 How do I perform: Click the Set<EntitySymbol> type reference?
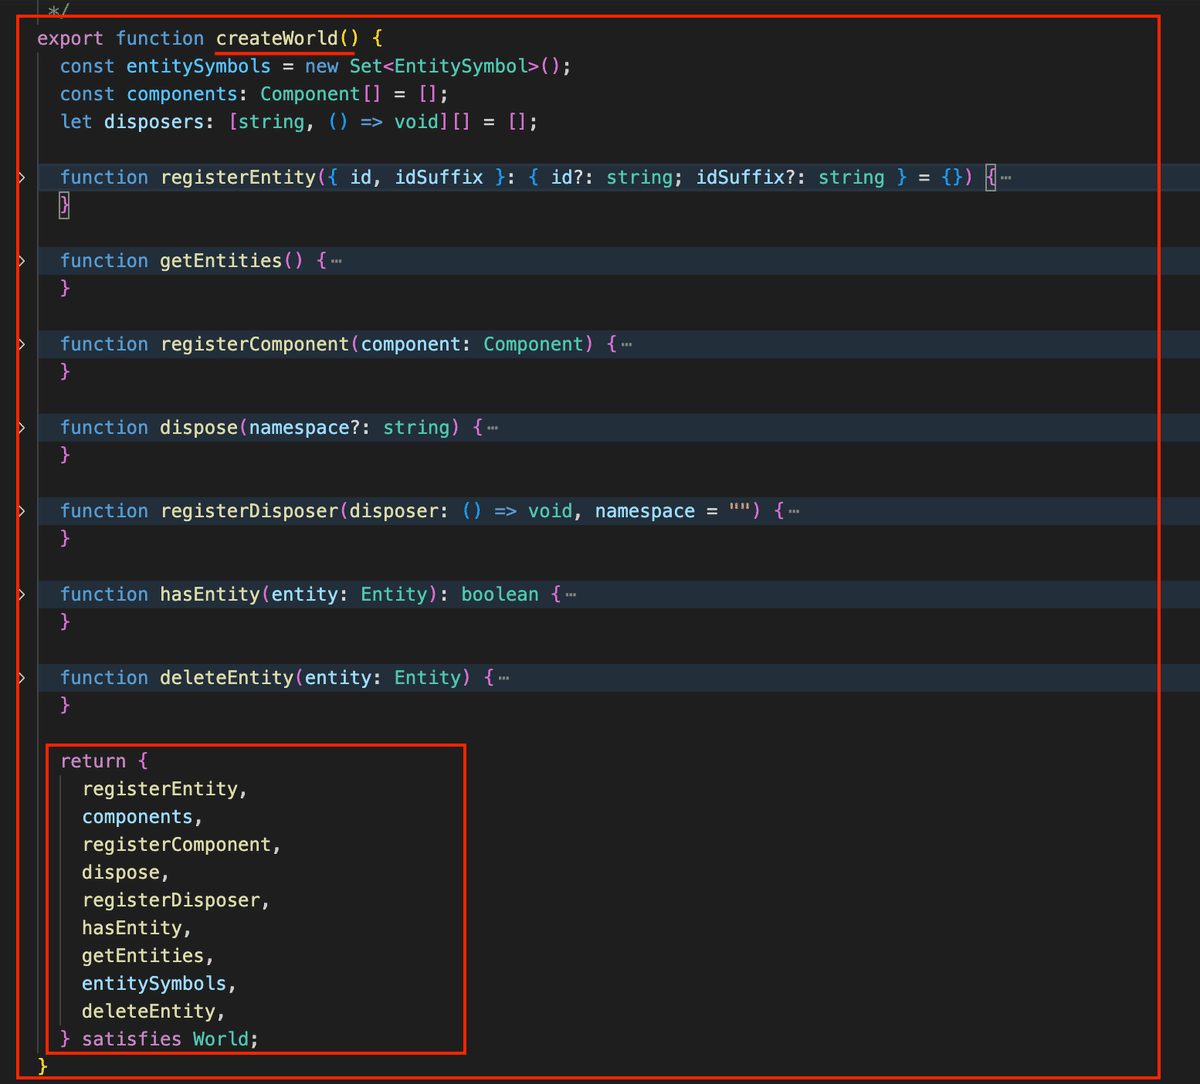[x=444, y=66]
